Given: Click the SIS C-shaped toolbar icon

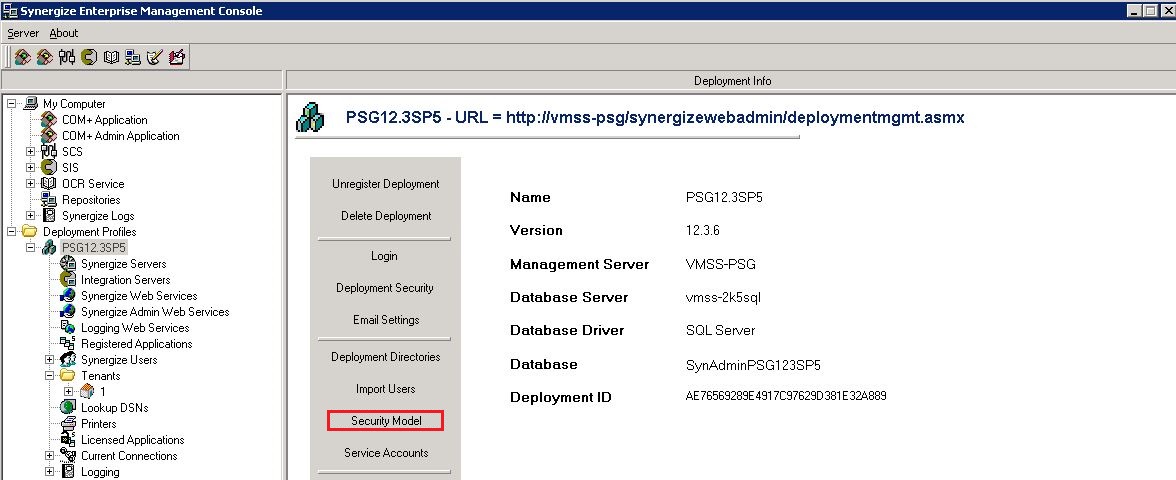Looking at the screenshot, I should click(x=89, y=57).
